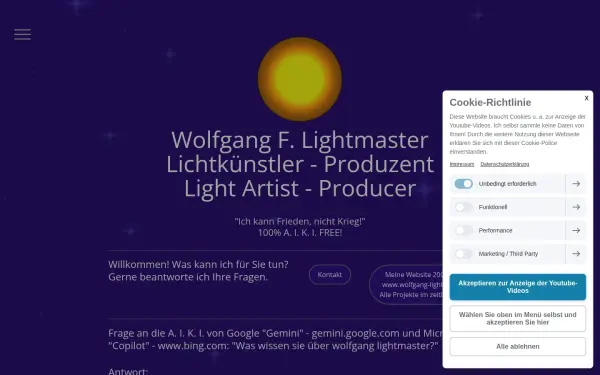Click the Cookie-Richtlinie title text
This screenshot has width=600, height=375.
490,103
